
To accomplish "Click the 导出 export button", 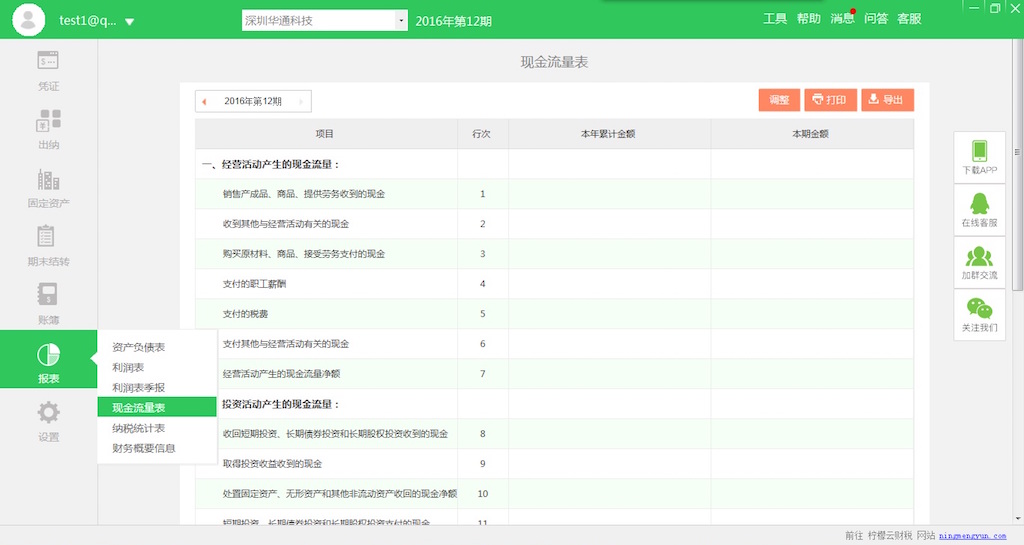I will click(886, 100).
